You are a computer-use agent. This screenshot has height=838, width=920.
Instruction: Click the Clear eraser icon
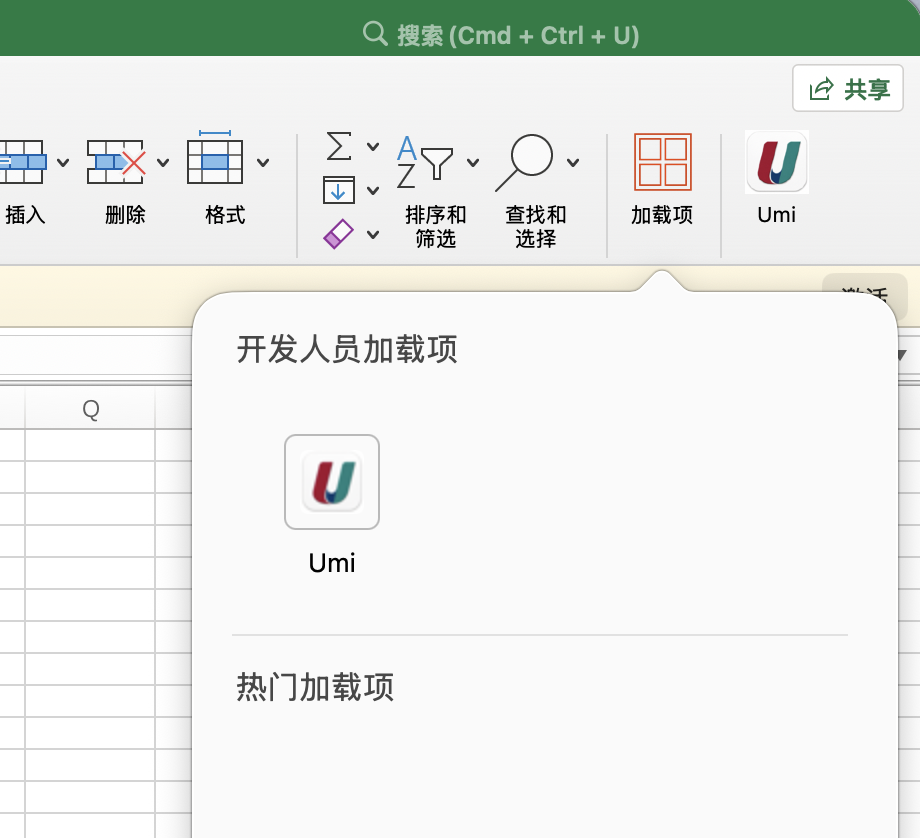pos(339,234)
